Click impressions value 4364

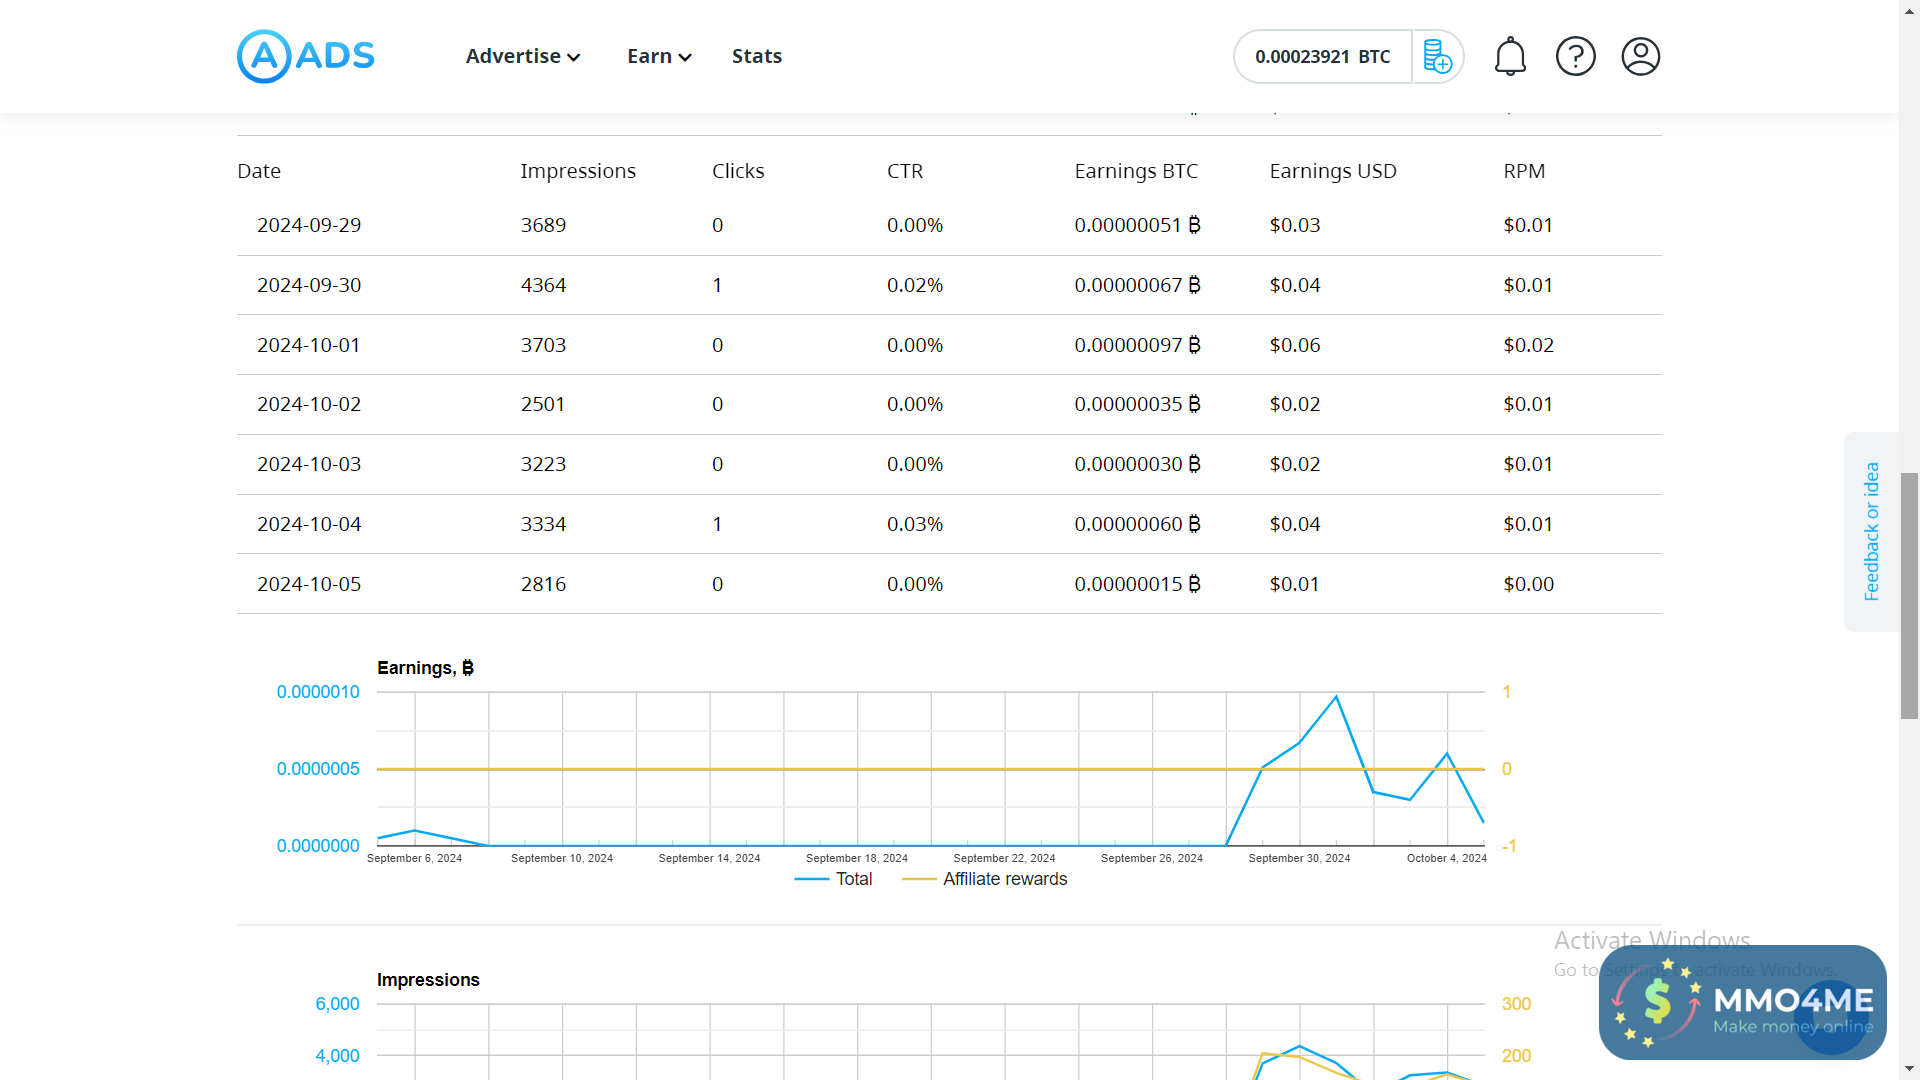543,285
